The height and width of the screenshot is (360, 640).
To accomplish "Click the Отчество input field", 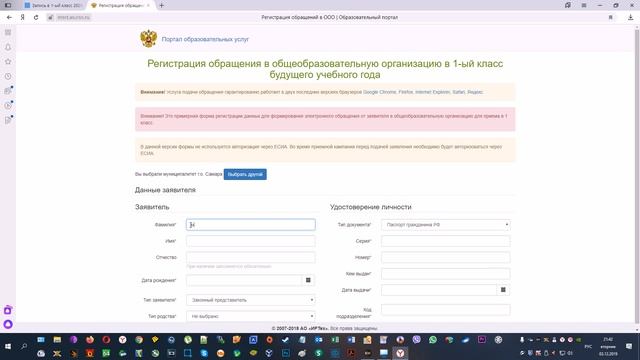I will [251, 257].
